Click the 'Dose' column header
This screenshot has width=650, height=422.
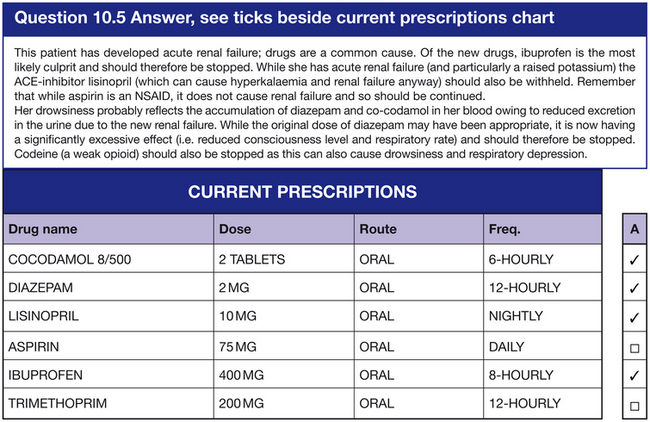pyautogui.click(x=236, y=229)
